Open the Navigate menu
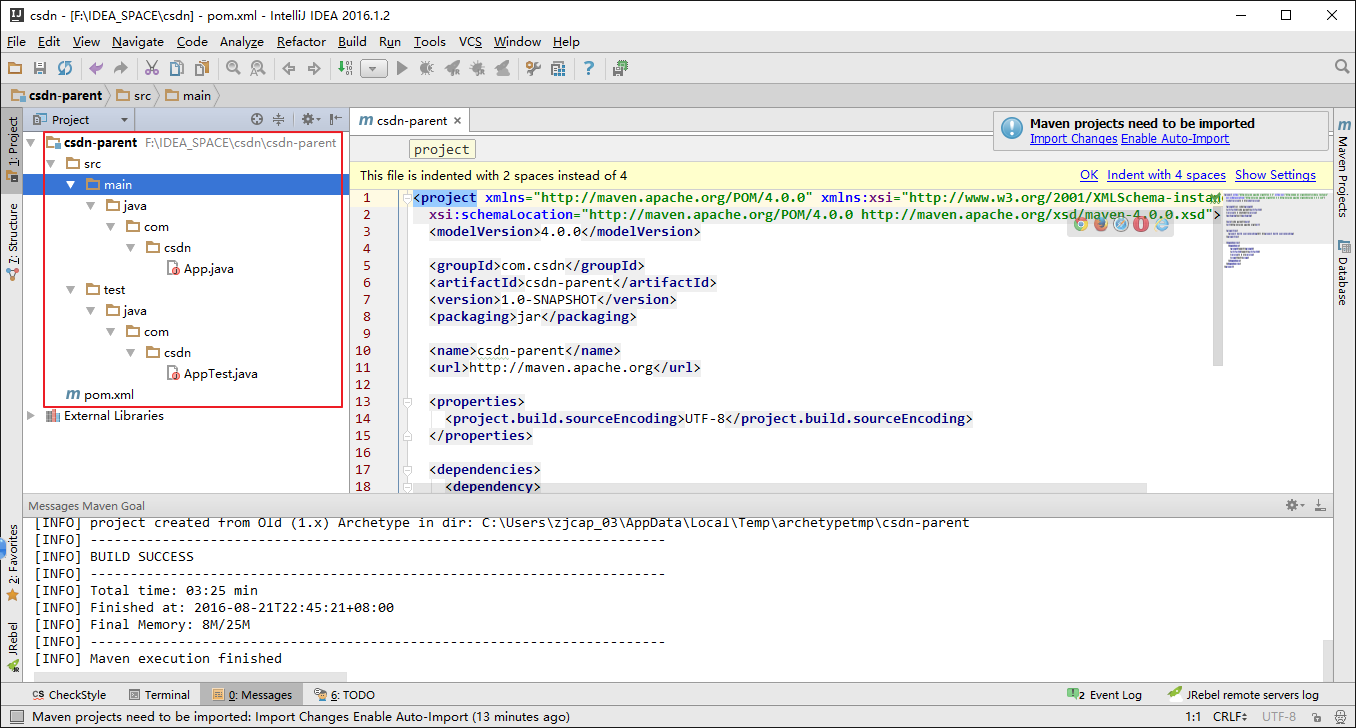The image size is (1356, 728). click(x=138, y=42)
